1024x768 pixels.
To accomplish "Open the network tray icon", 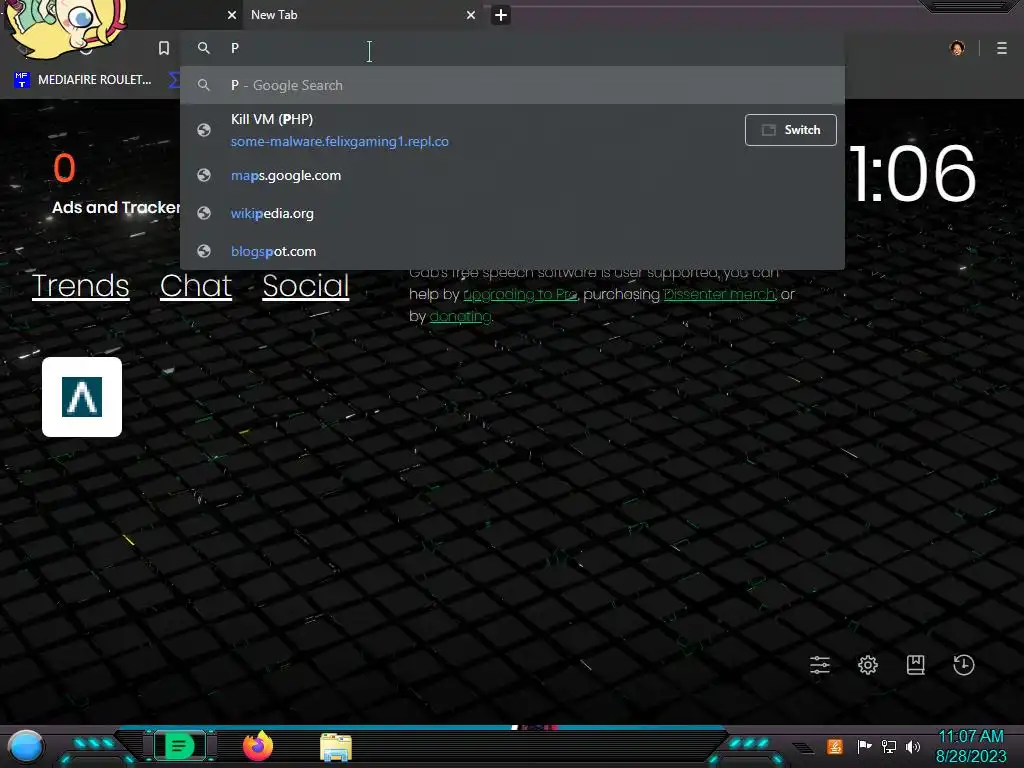I will (x=889, y=746).
